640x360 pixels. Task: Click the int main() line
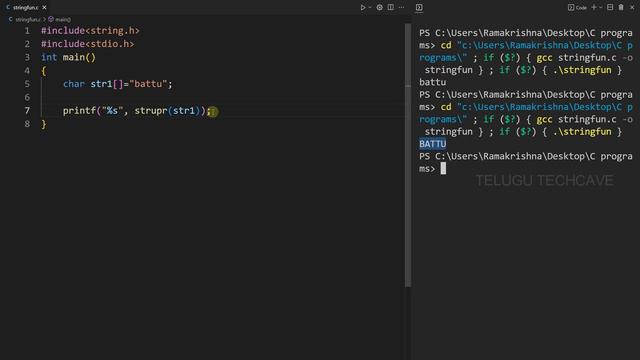[x=68, y=57]
